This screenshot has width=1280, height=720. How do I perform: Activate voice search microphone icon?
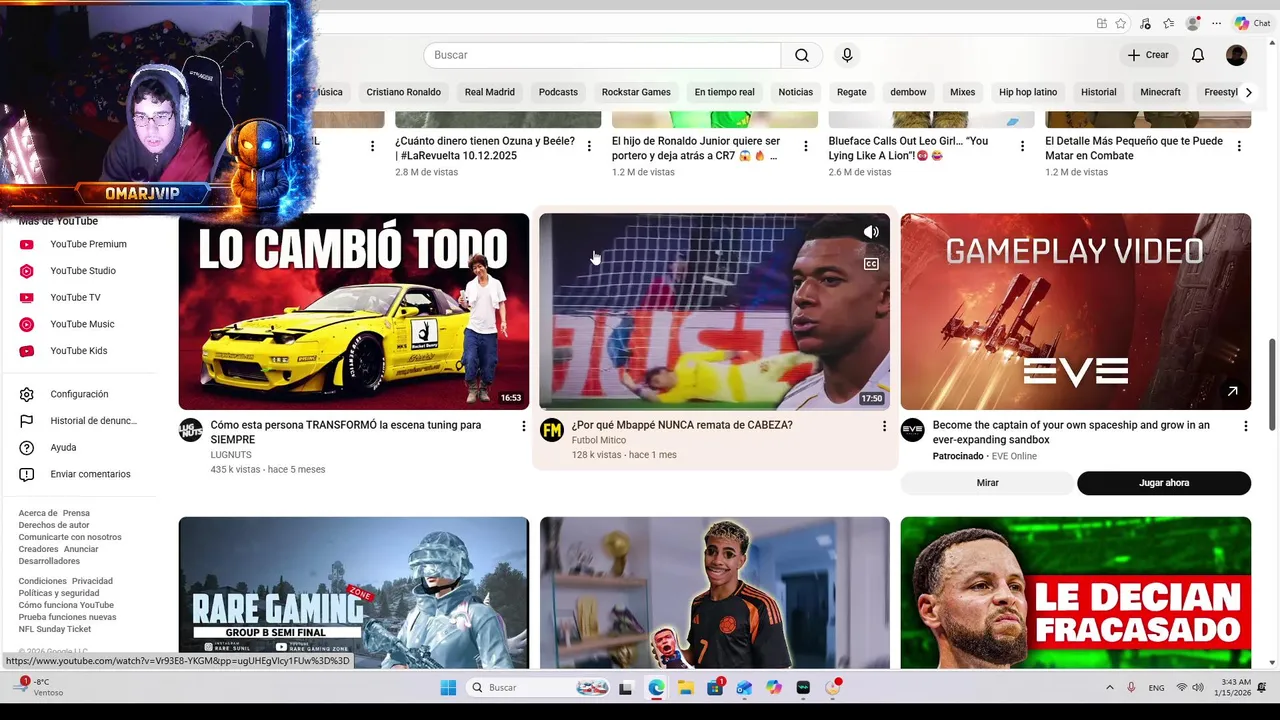coord(847,55)
